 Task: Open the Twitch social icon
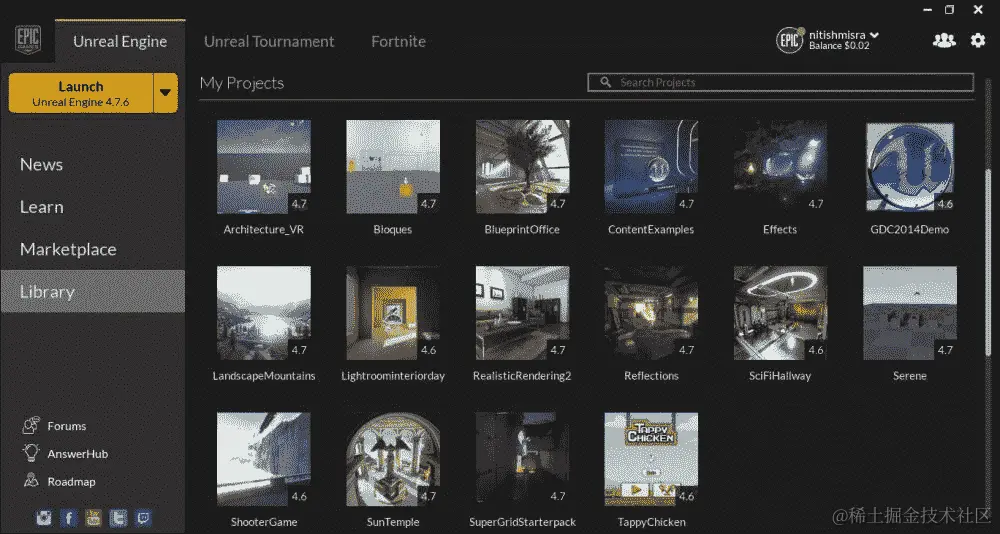coord(143,517)
